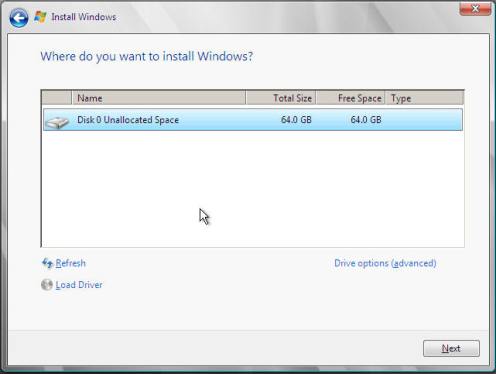The height and width of the screenshot is (374, 496).
Task: Click the Refresh arrows icon
Action: [x=47, y=263]
